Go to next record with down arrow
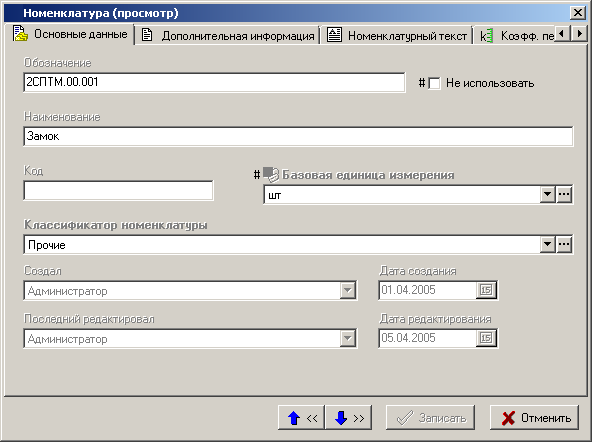 tap(348, 417)
